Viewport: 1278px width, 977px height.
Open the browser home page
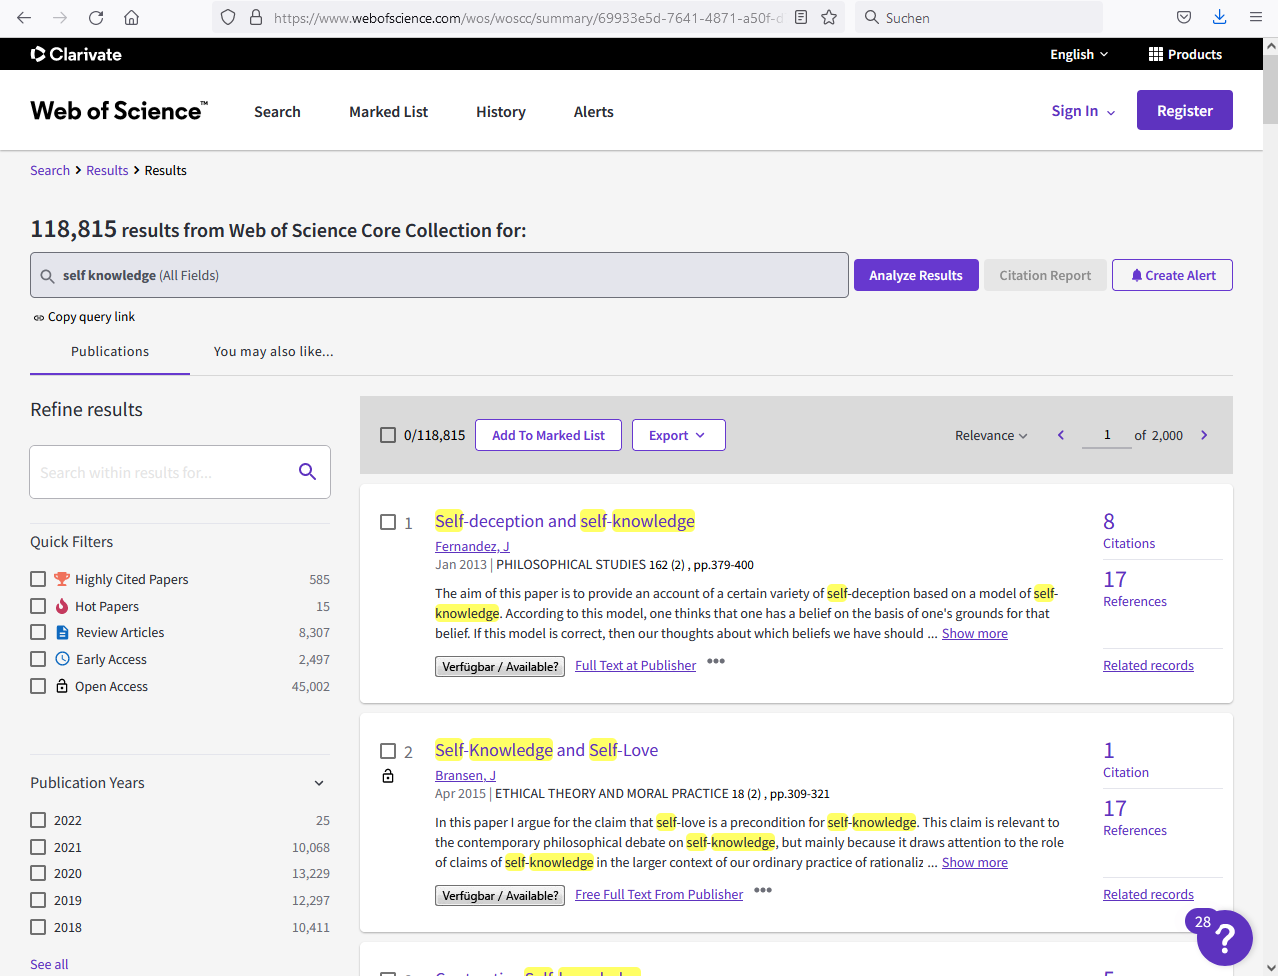tap(131, 17)
